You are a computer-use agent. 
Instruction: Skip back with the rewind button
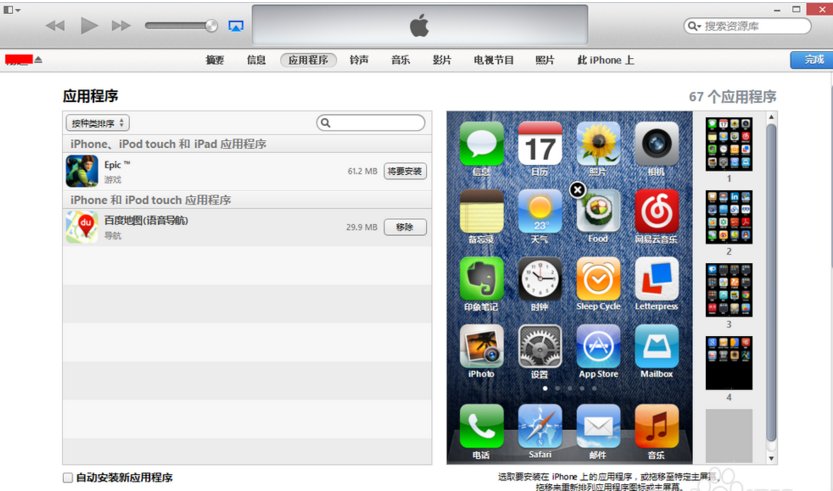[55, 26]
